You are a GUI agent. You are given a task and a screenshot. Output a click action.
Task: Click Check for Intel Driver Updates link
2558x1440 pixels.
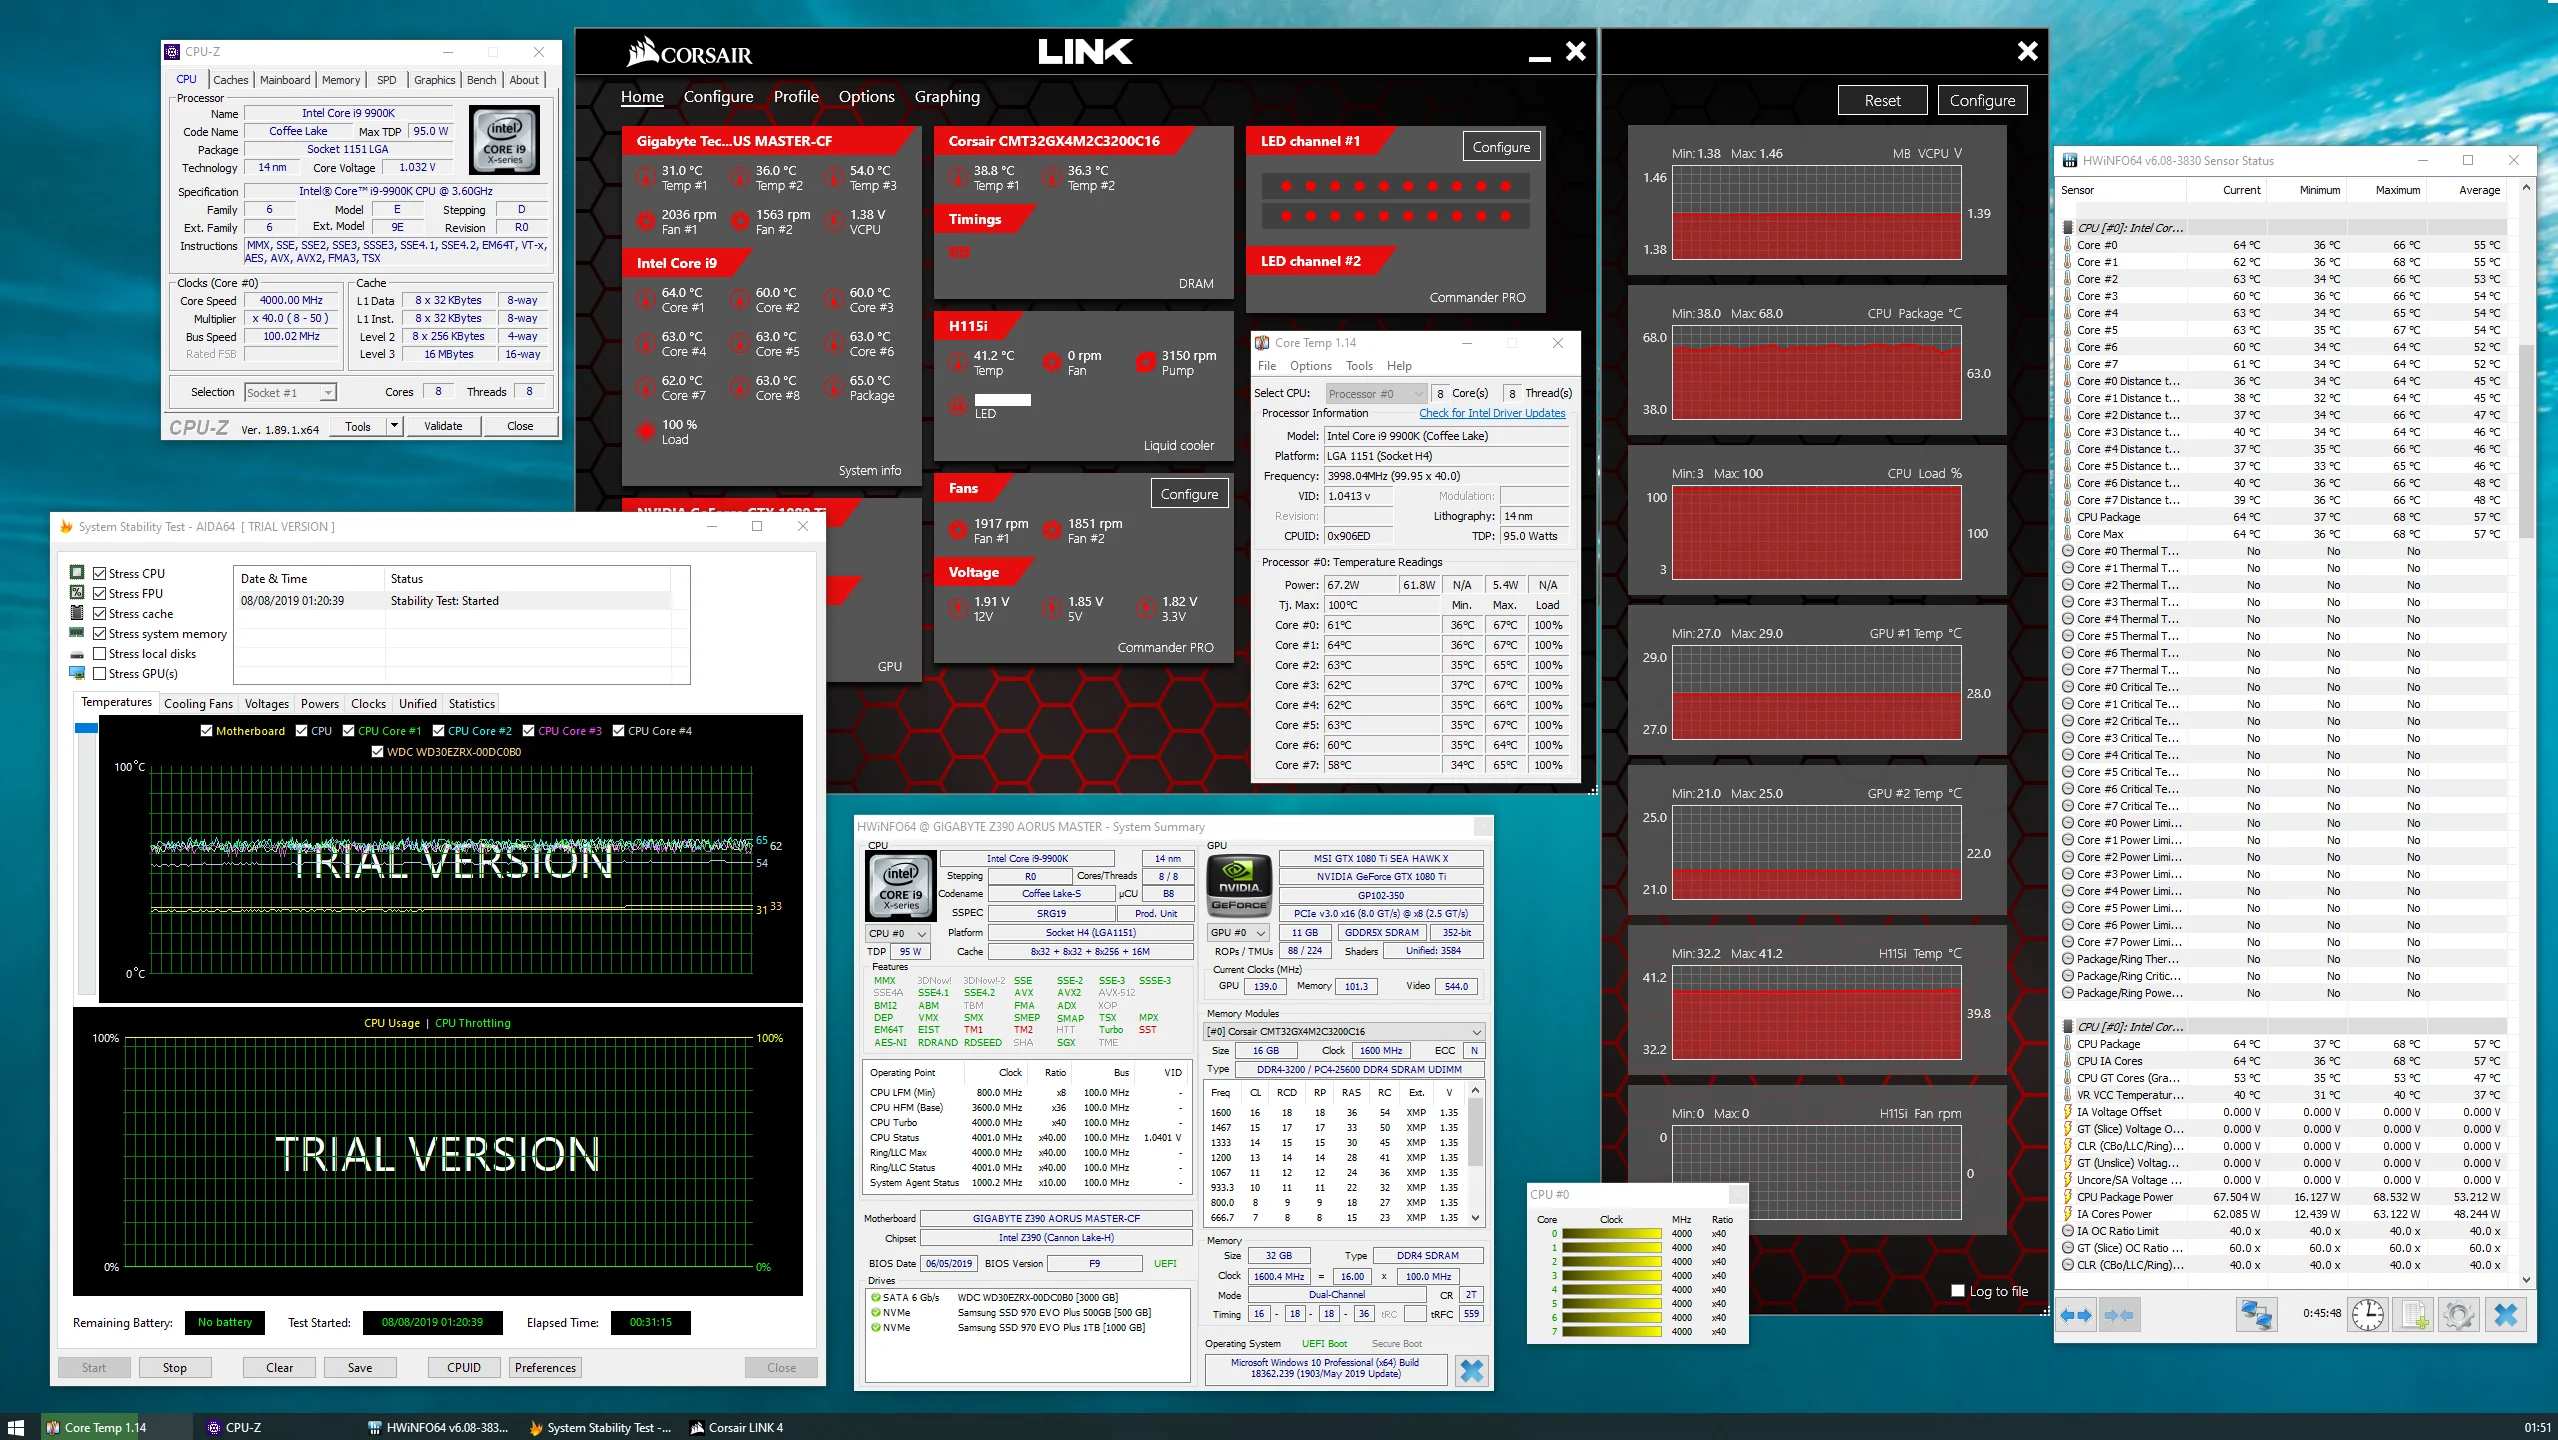click(x=1492, y=413)
